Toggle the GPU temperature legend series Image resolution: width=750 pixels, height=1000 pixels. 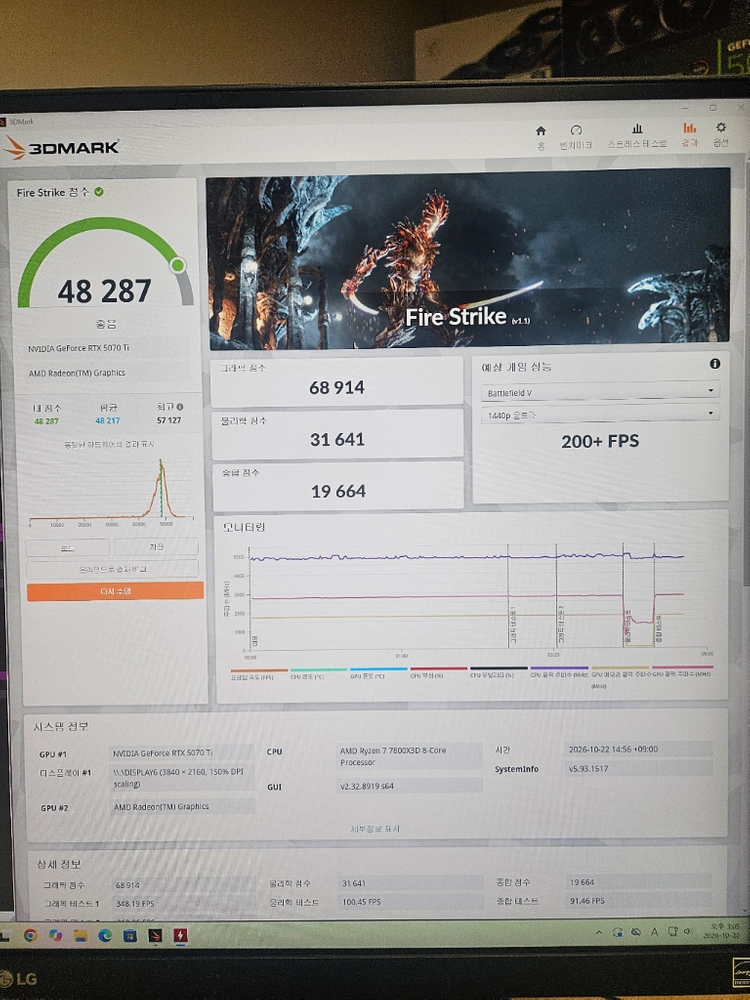(378, 672)
